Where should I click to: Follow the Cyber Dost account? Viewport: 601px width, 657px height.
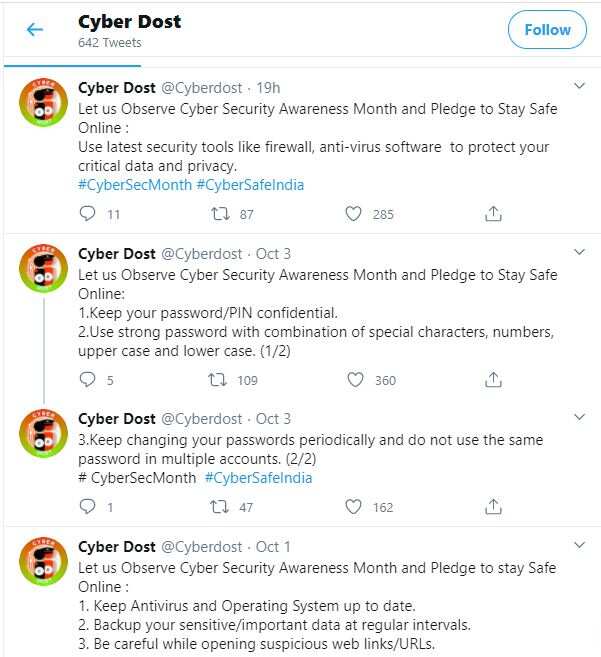coord(547,30)
